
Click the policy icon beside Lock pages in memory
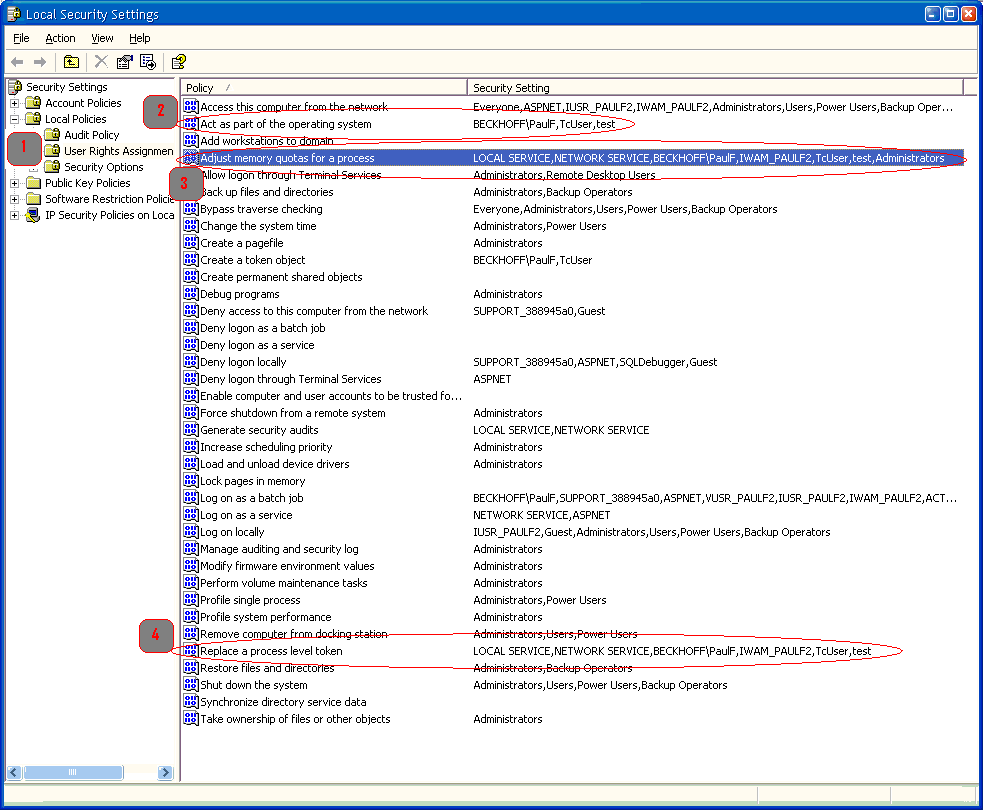pos(191,481)
